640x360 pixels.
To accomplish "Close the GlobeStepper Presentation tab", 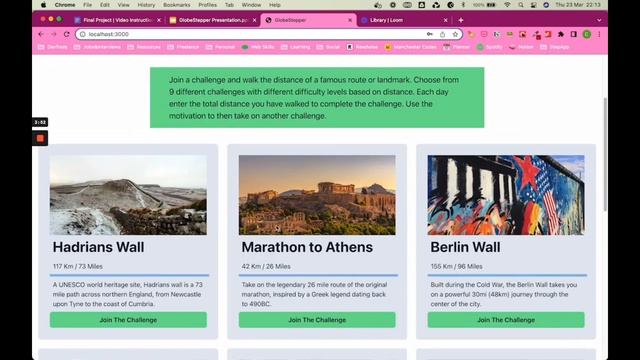I will tap(254, 20).
